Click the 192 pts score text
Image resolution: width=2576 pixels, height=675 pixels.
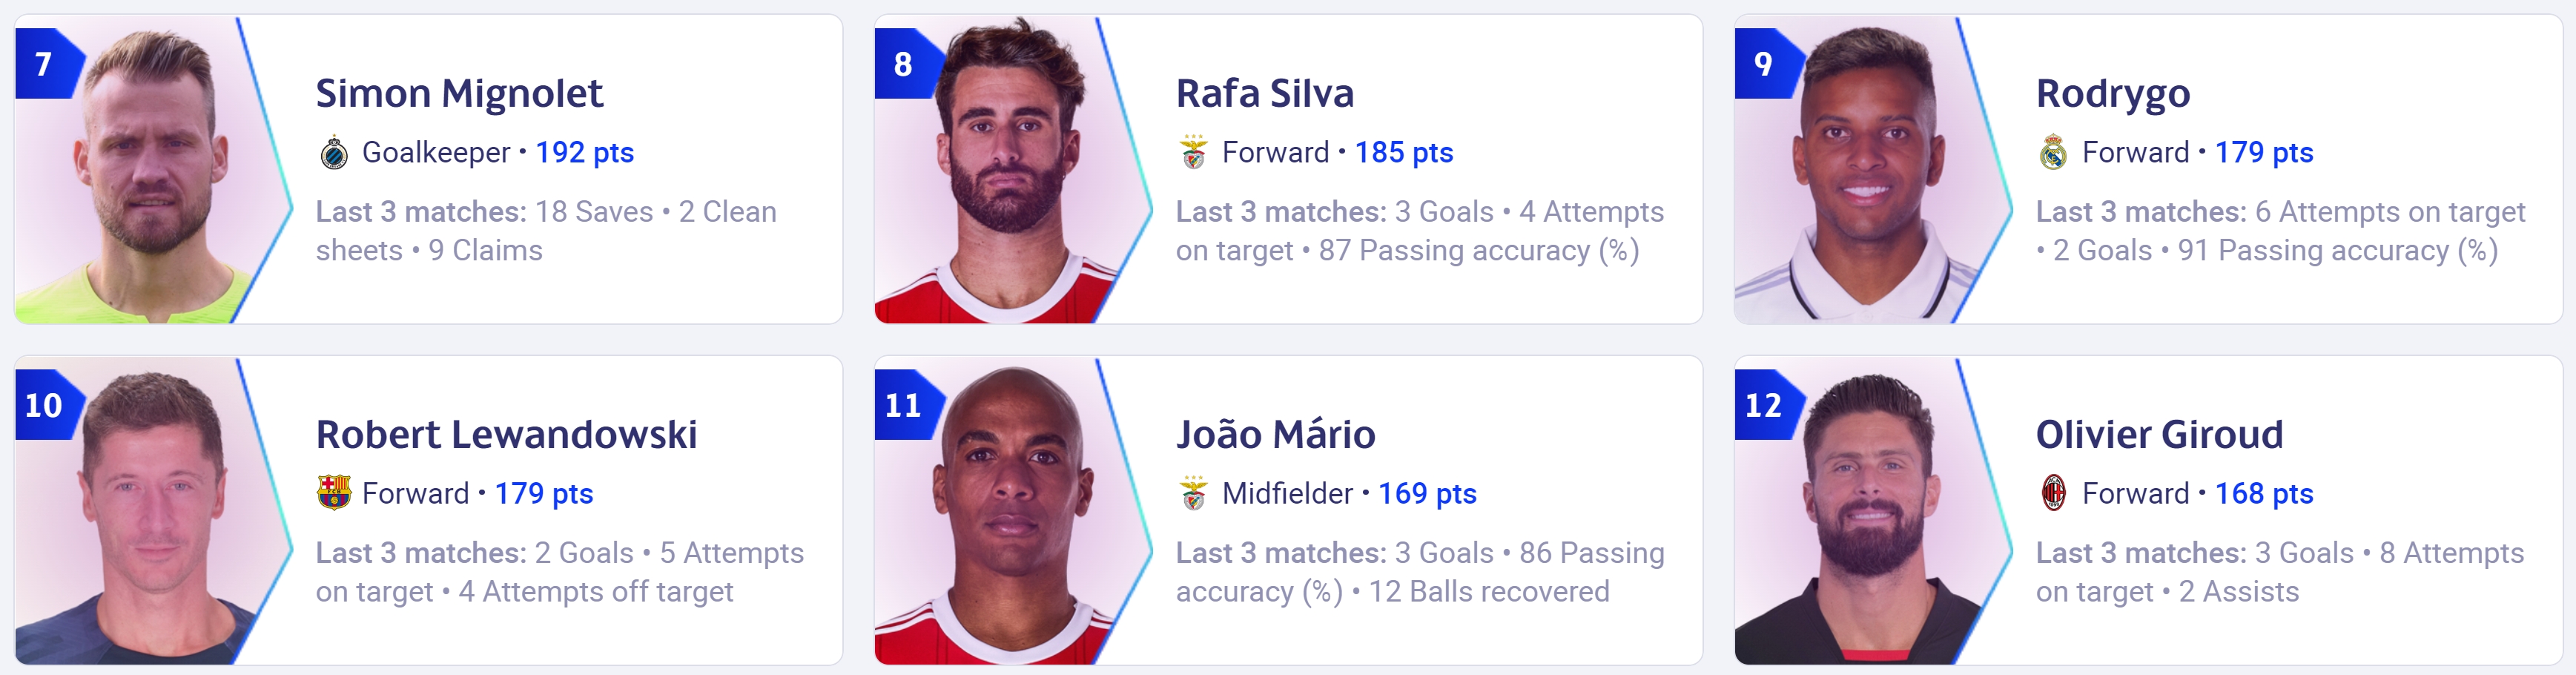[585, 152]
